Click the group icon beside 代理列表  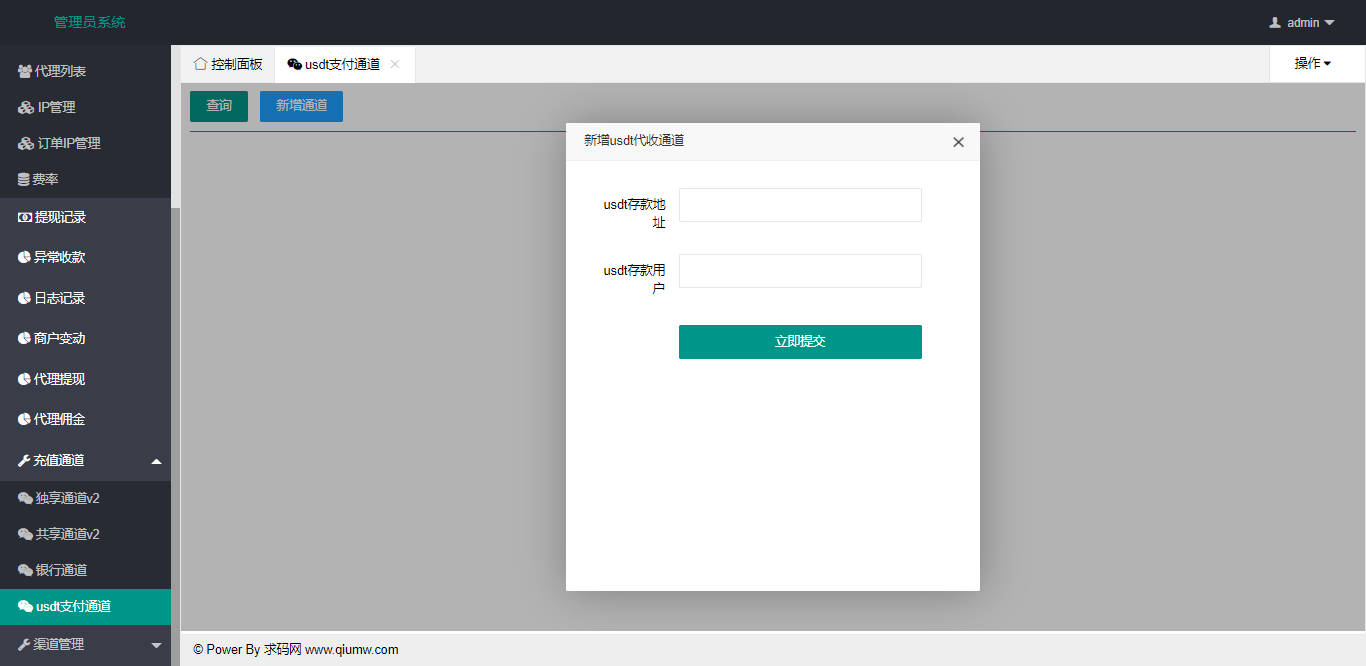25,72
